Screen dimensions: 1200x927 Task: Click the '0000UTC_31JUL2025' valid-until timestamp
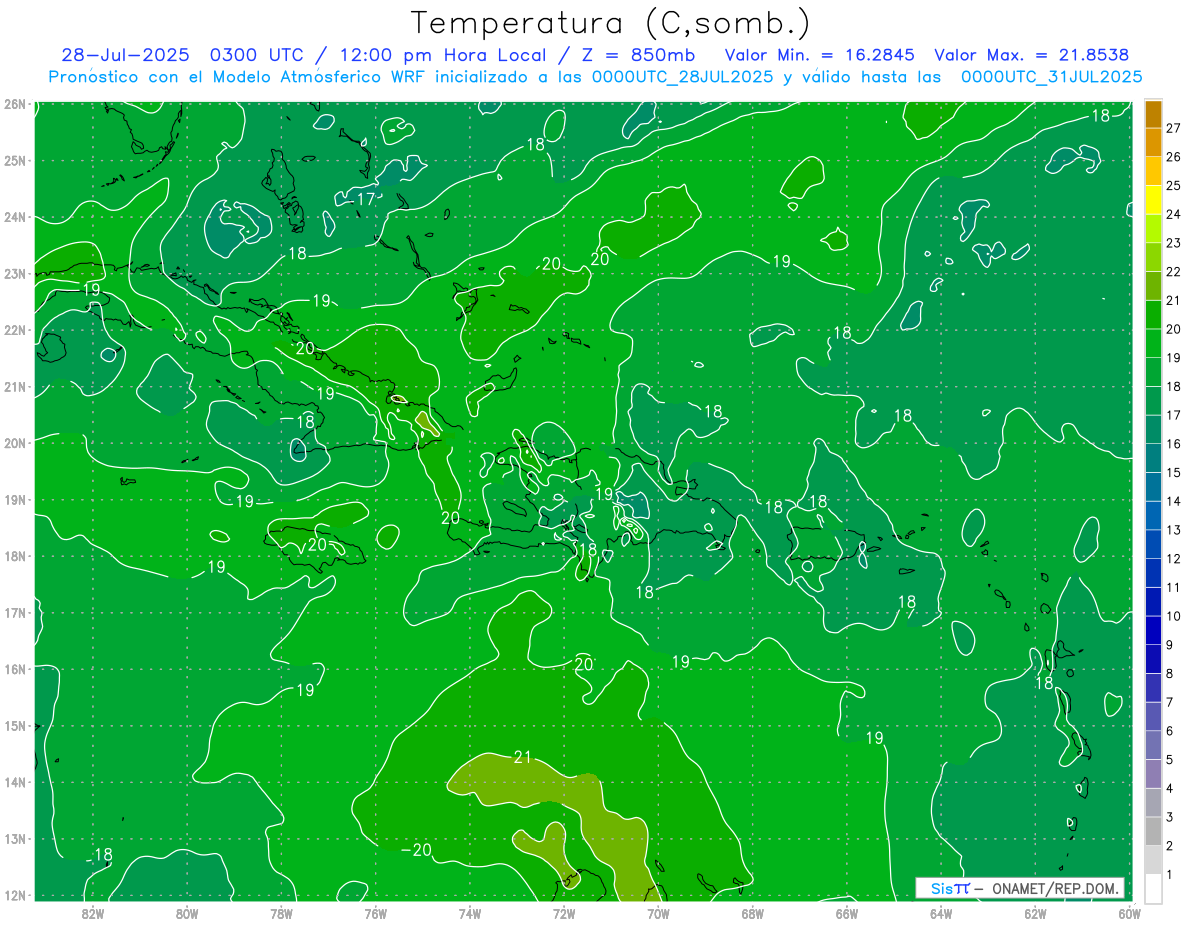[x=1052, y=77]
